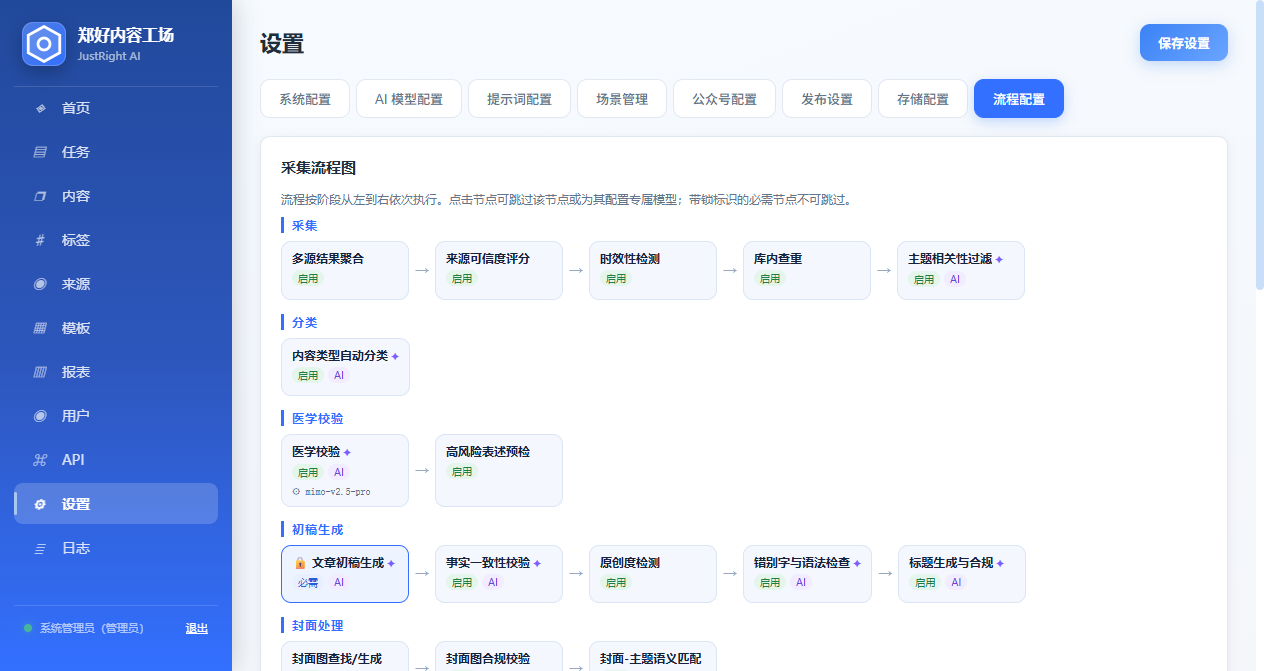
Task: Open the 系统配置 tab
Action: (x=305, y=99)
